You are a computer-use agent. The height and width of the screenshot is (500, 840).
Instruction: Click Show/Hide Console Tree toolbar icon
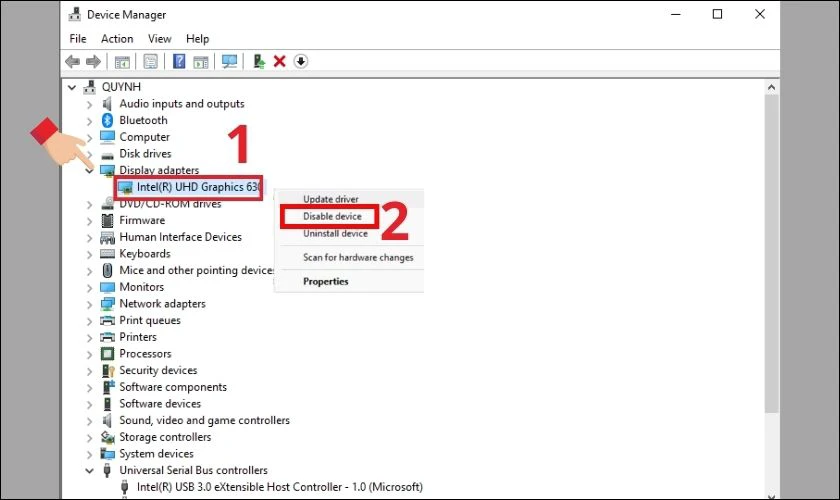click(x=122, y=62)
